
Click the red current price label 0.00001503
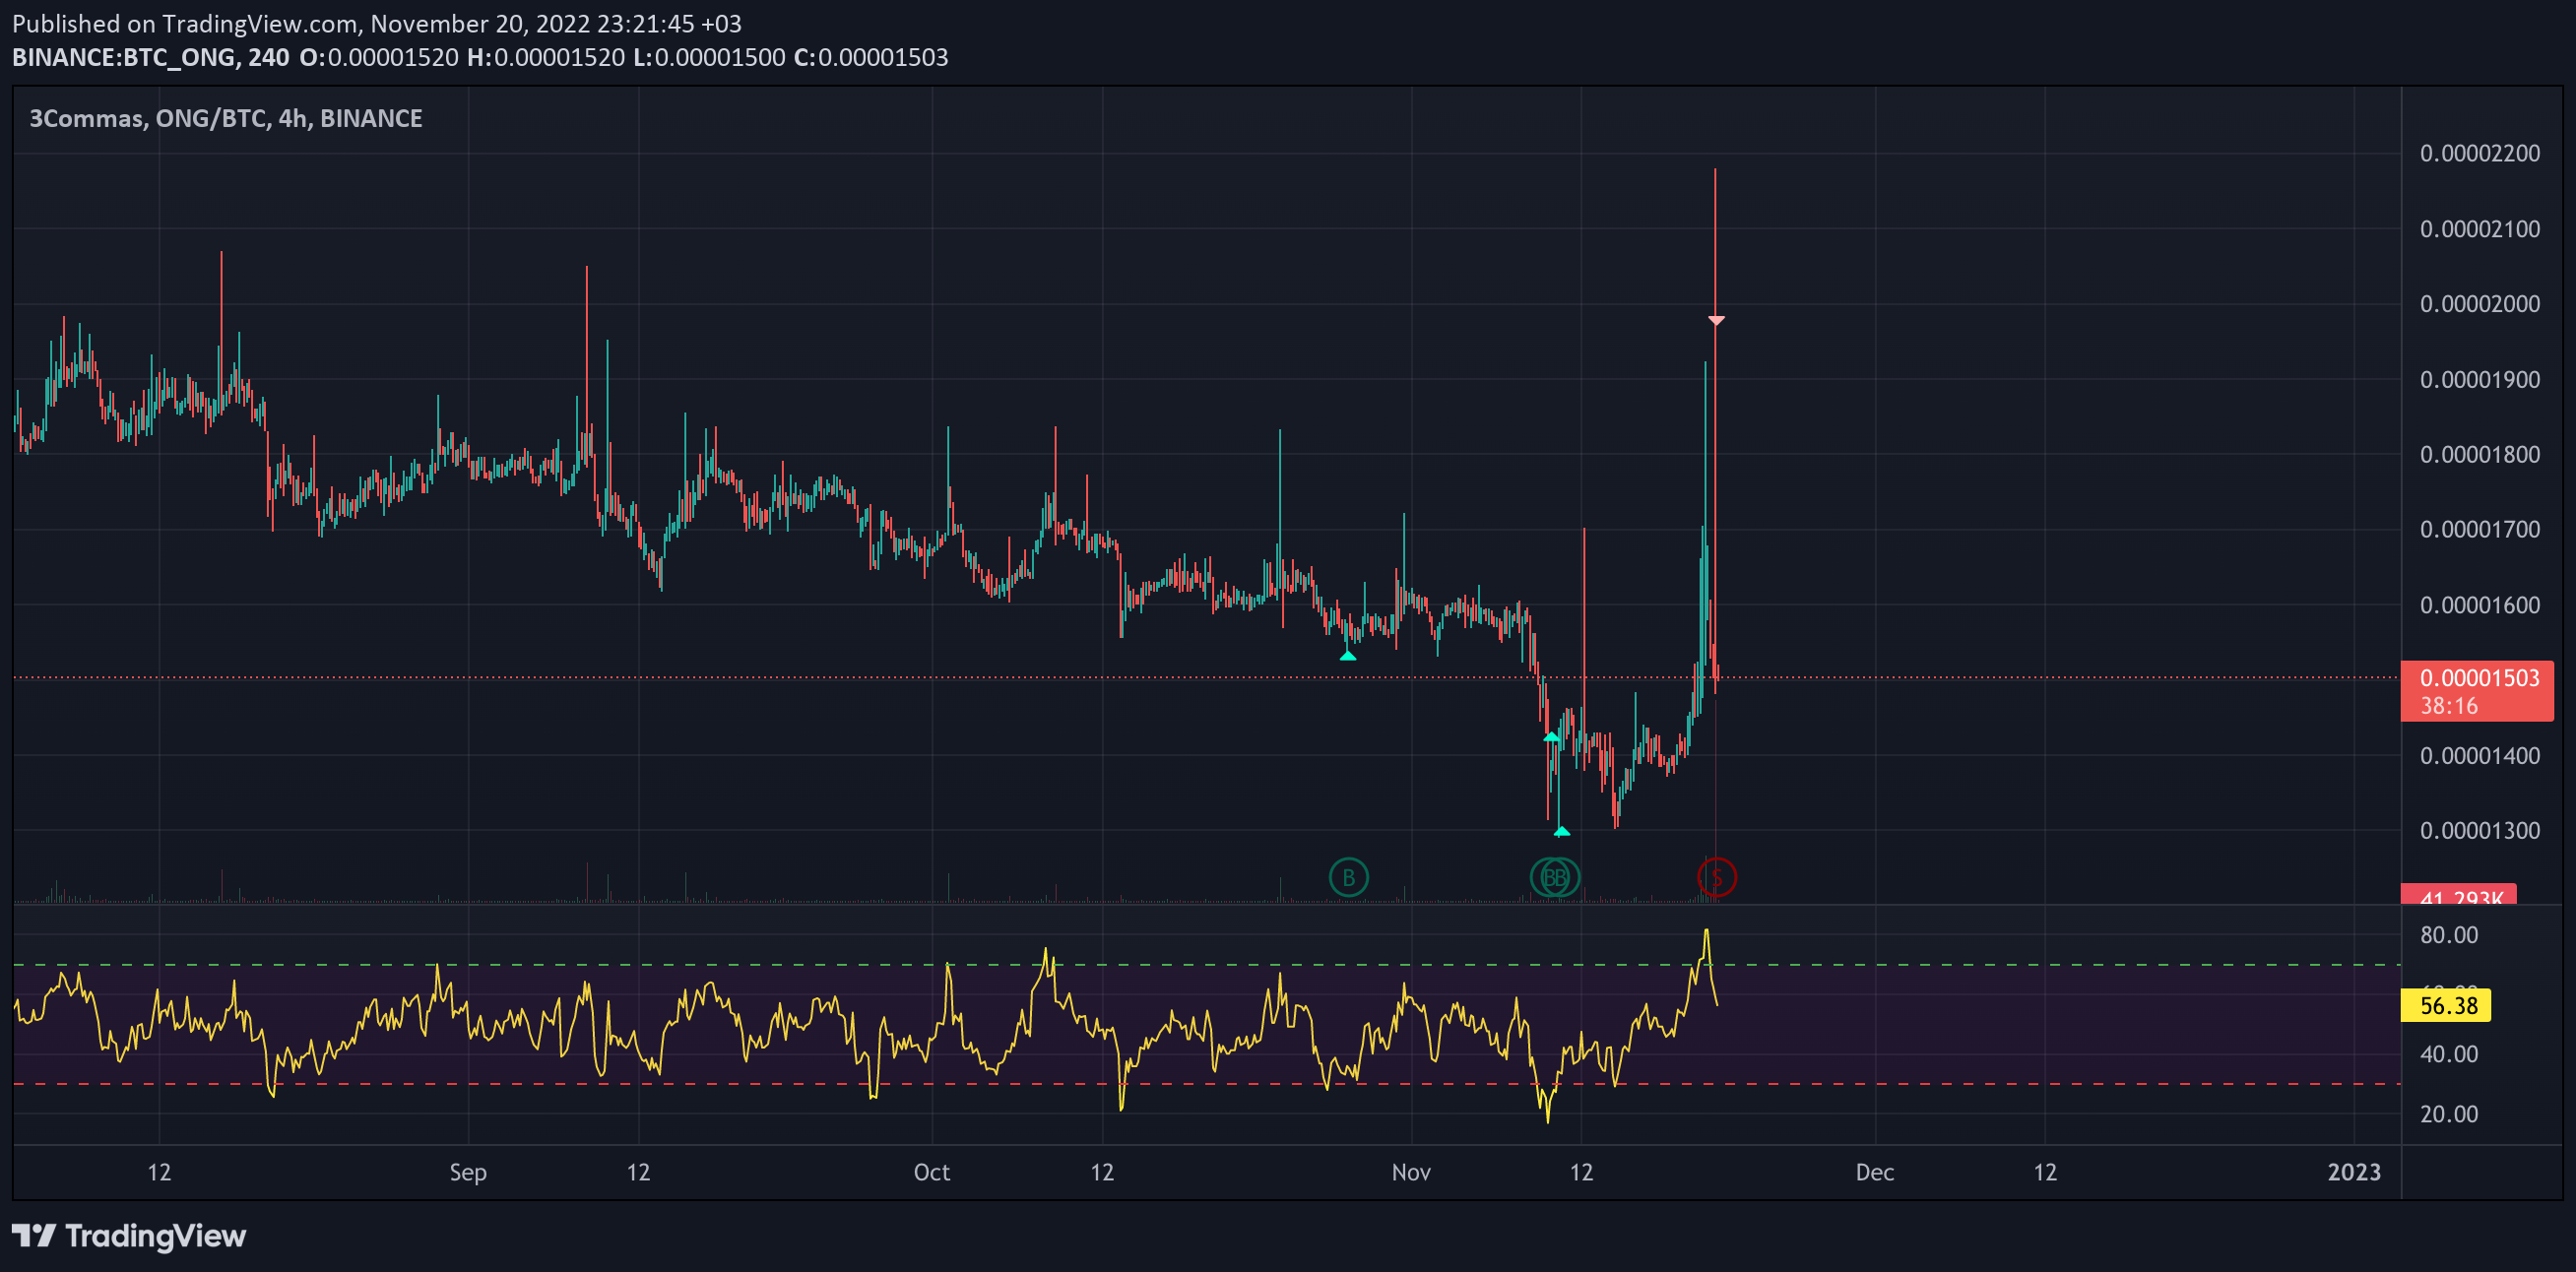[2479, 678]
